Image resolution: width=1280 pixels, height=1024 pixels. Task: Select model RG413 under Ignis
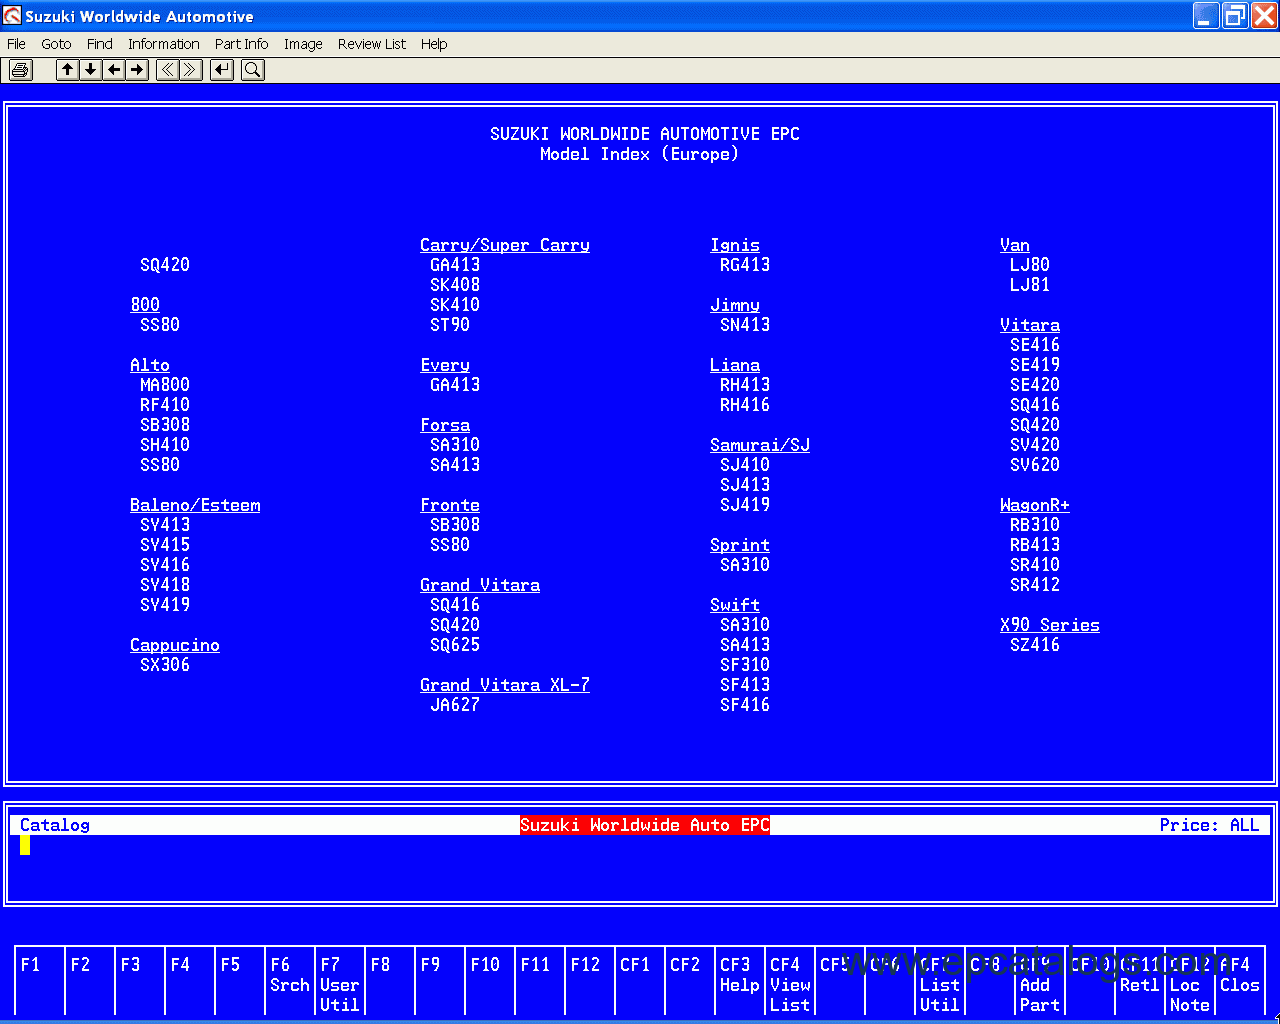click(745, 265)
